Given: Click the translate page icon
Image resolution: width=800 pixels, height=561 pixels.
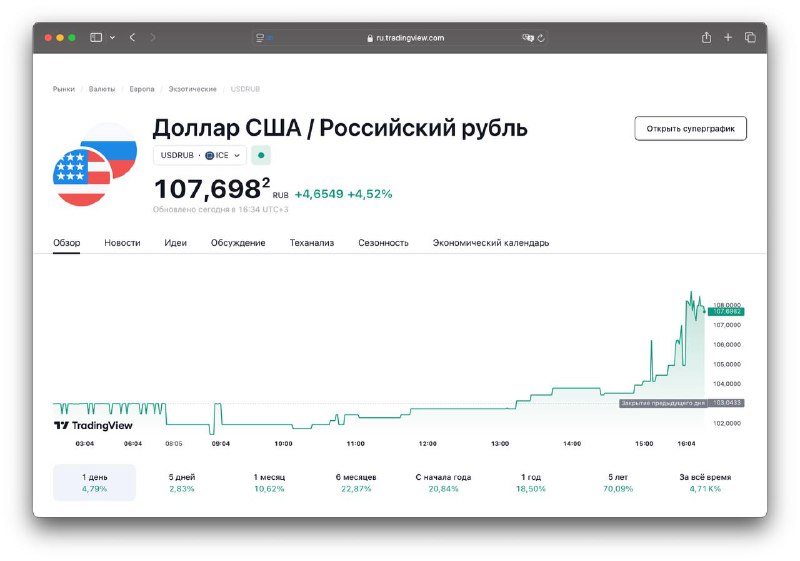Looking at the screenshot, I should click(528, 38).
